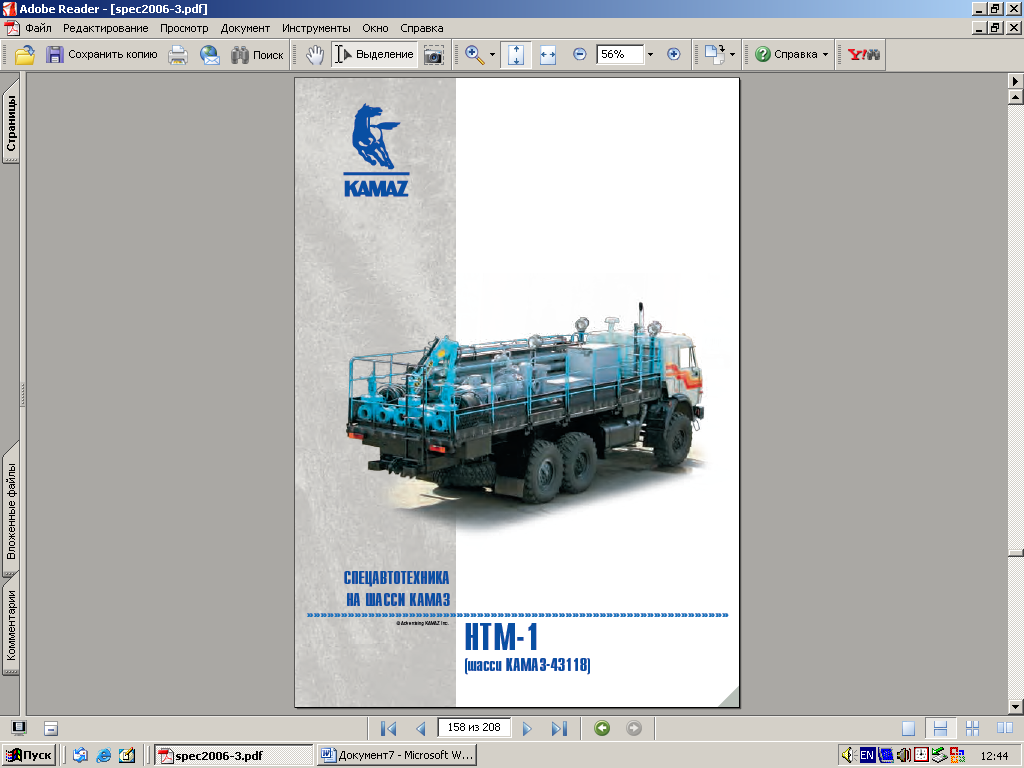
Task: Open the Окно menu
Action: [376, 28]
